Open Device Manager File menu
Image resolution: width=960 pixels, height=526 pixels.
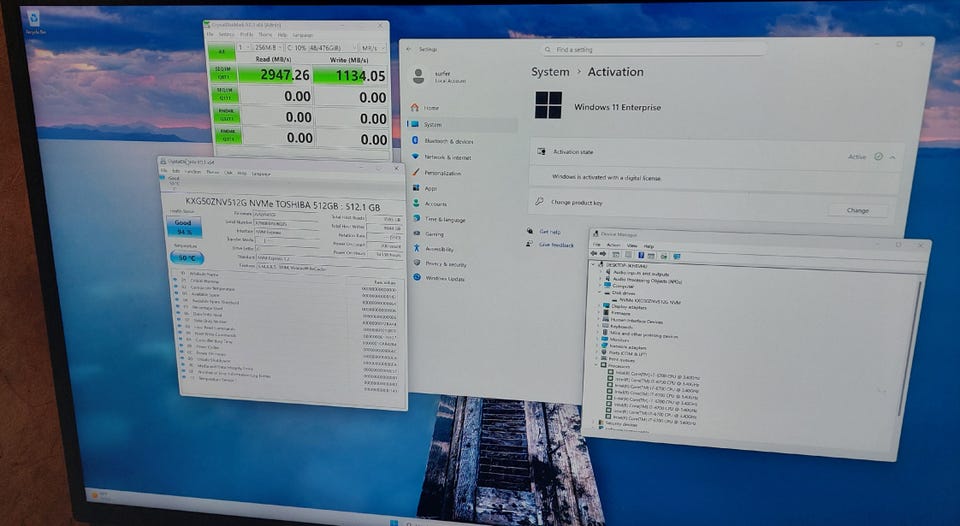point(596,244)
